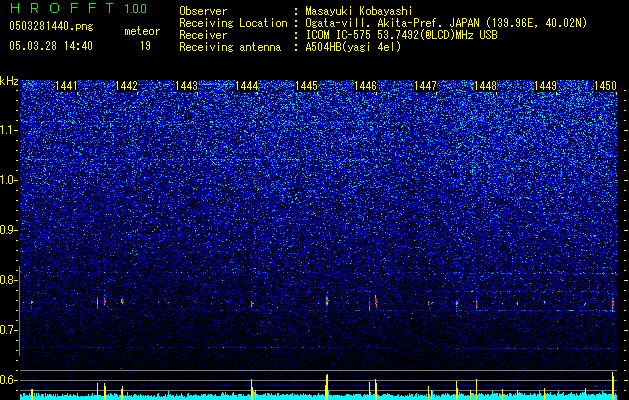This screenshot has height=400, width=629.
Task: Click the 1449 time marker
Action: click(546, 86)
